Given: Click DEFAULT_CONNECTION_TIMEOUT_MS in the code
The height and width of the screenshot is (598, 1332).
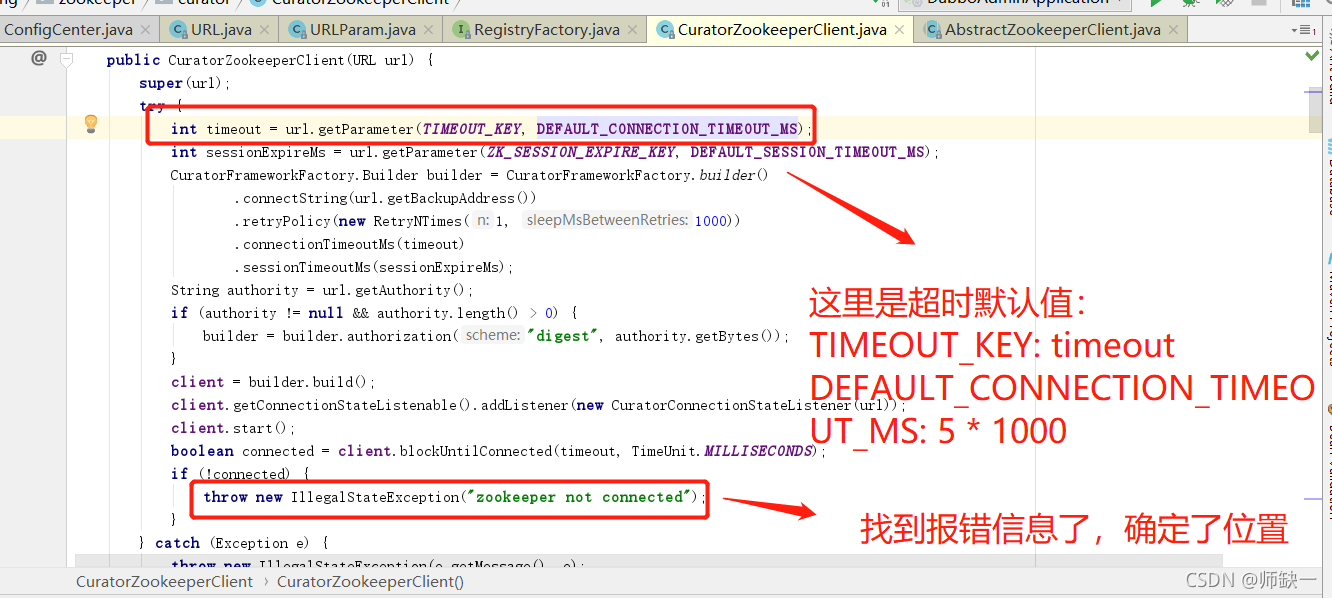Looking at the screenshot, I should 668,129.
